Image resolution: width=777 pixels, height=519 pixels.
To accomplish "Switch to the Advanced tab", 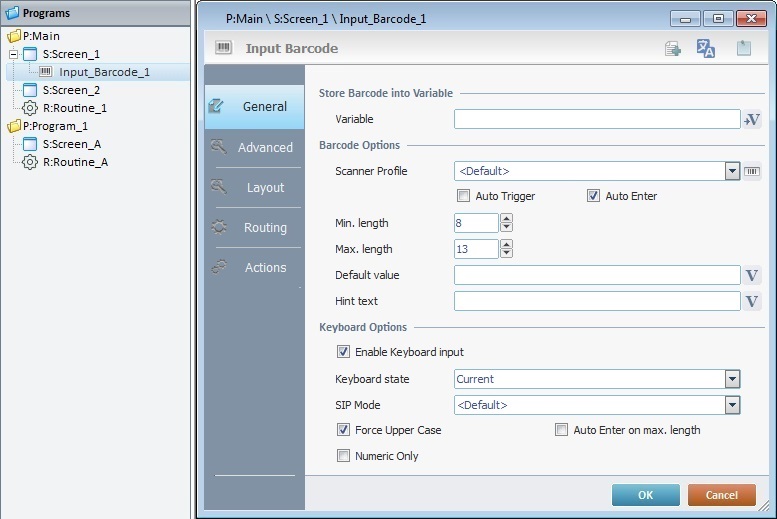I will click(254, 147).
